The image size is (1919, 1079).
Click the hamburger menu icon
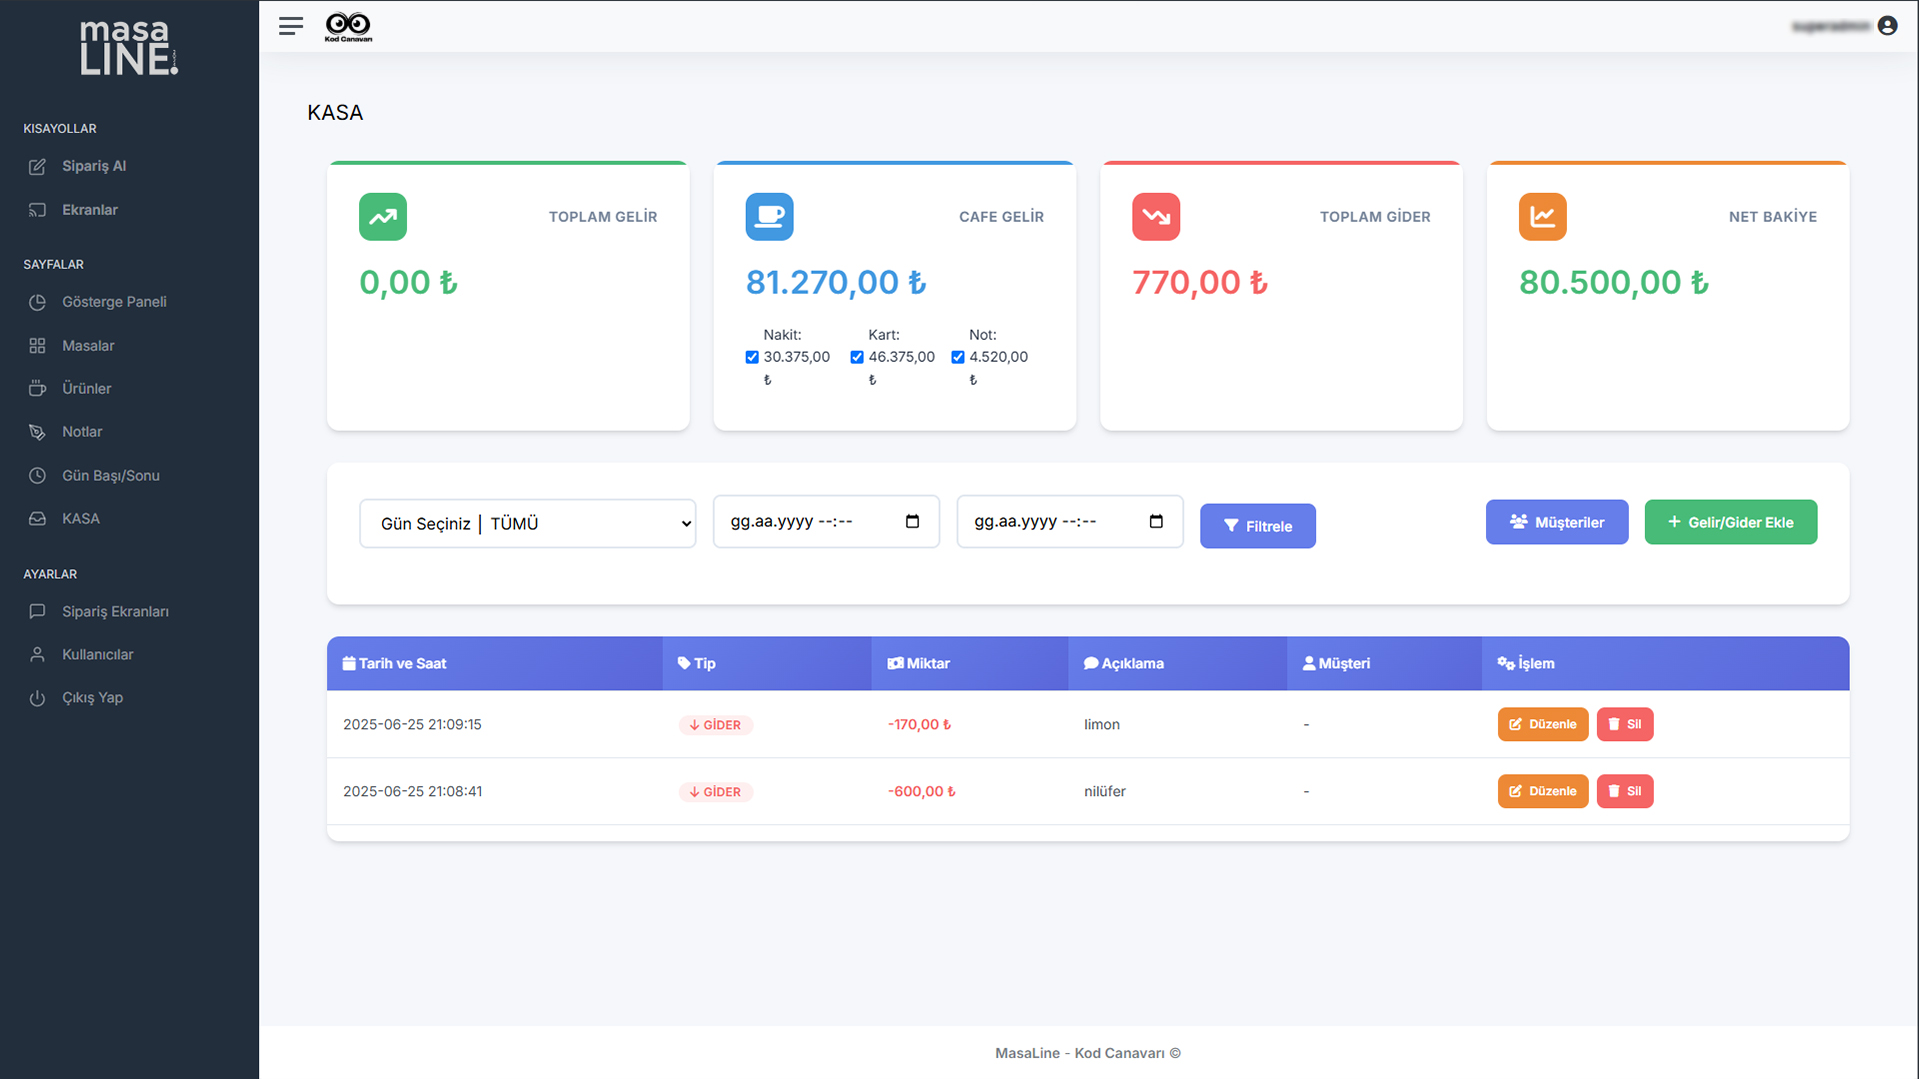coord(290,26)
